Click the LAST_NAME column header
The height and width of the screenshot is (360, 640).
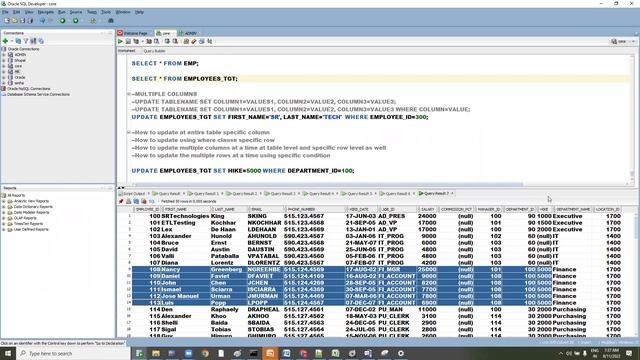[225, 209]
